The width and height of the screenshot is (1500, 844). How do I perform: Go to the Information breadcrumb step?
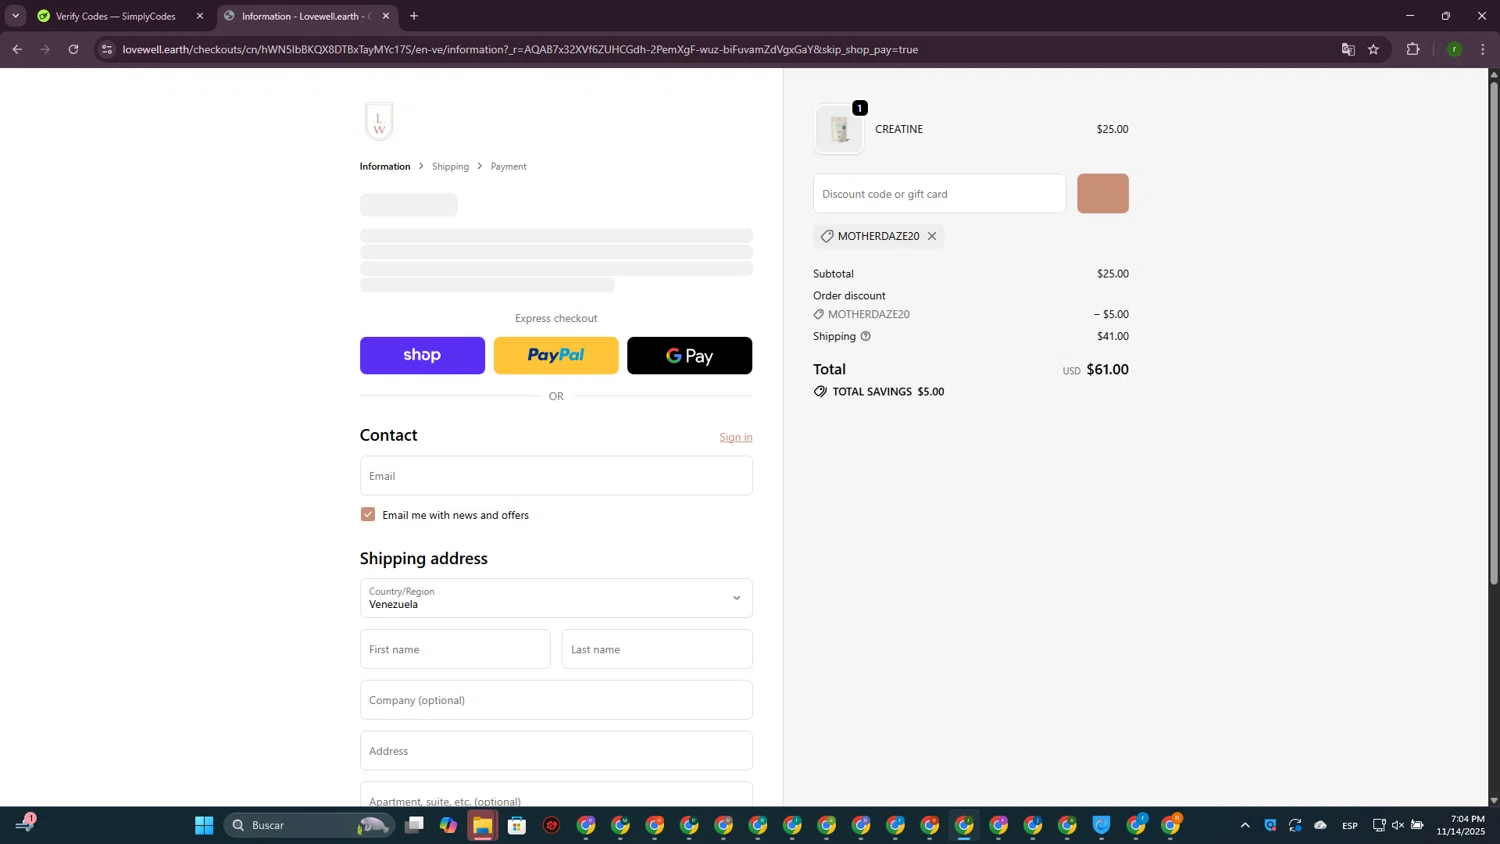[x=385, y=166]
